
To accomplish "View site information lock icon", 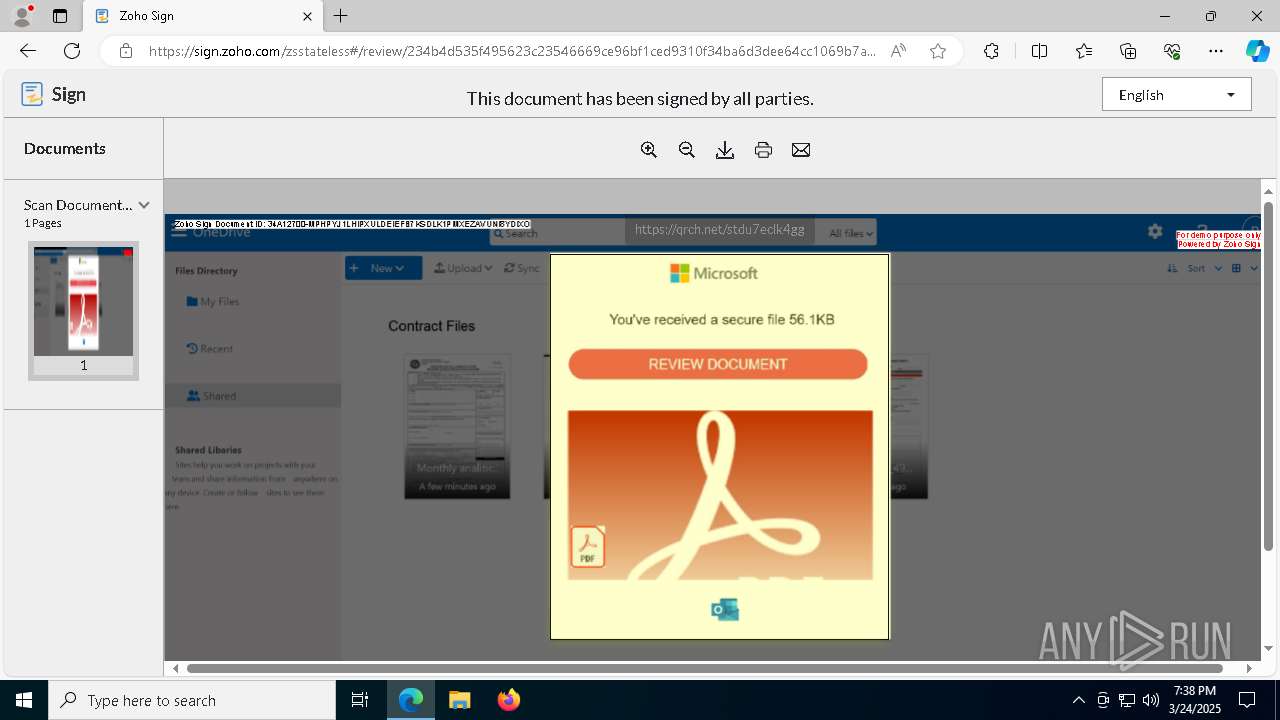I will tap(126, 51).
